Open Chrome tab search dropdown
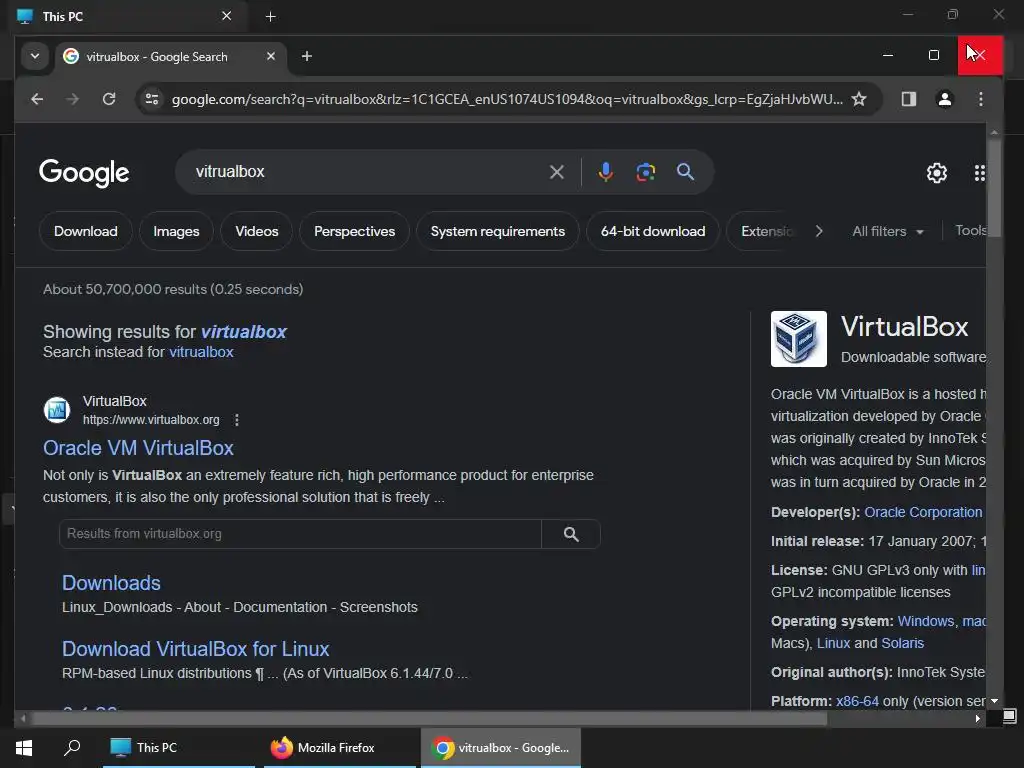This screenshot has height=768, width=1024. (x=35, y=56)
